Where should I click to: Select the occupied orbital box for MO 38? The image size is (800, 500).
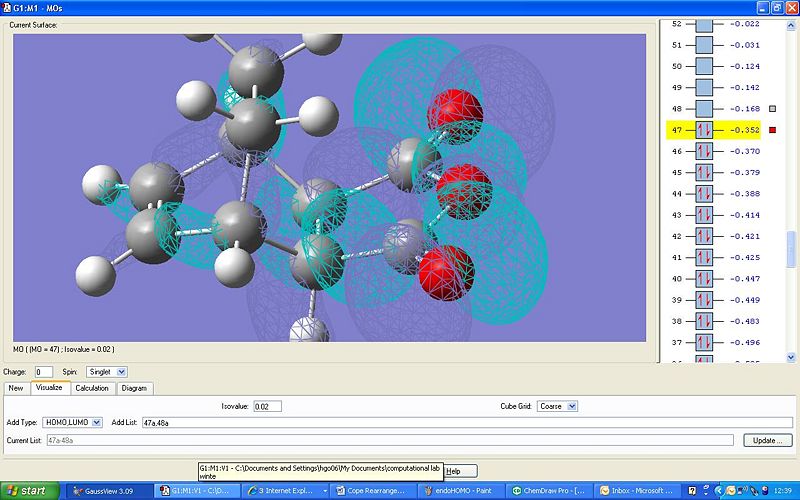(704, 321)
